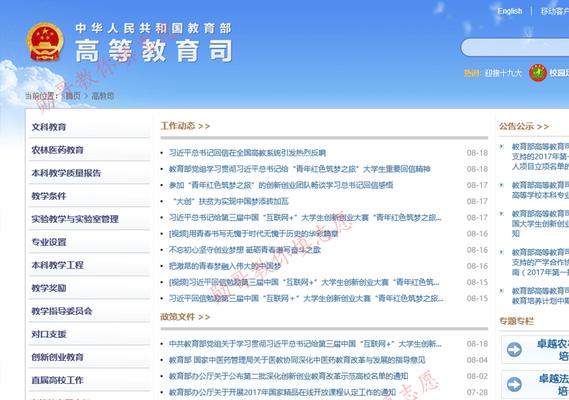The width and height of the screenshot is (569, 400).
Task: Click the 高等教育司 site title
Action: tap(153, 51)
